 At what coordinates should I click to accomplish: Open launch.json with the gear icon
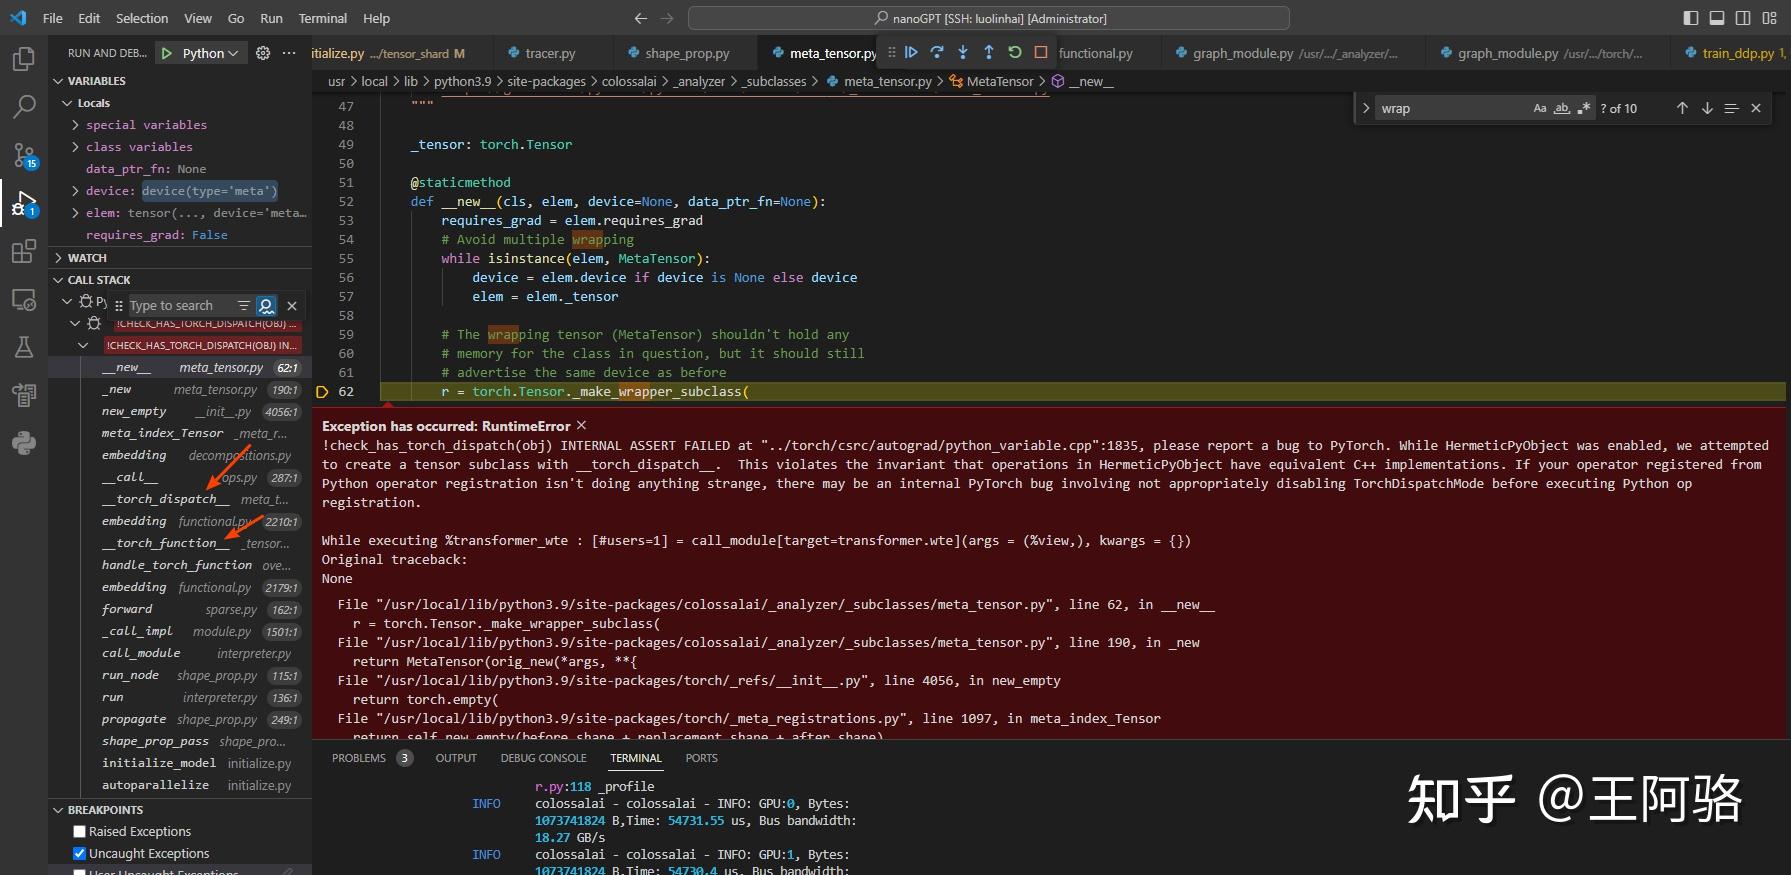pos(263,53)
